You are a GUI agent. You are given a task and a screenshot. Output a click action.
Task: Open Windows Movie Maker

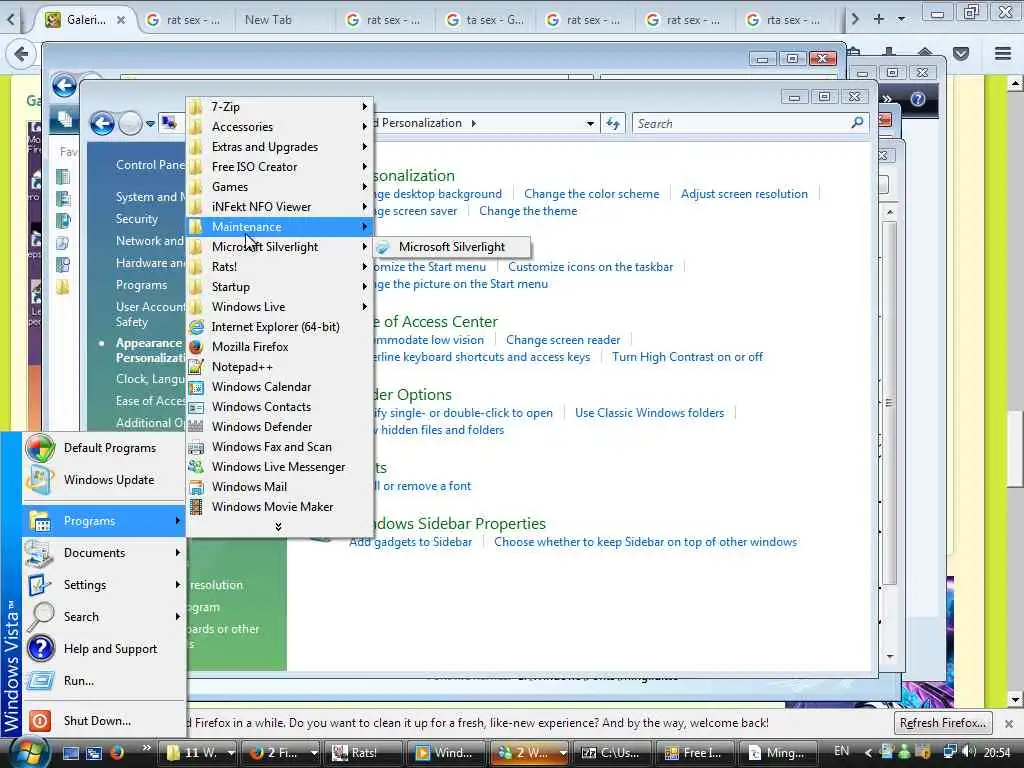[x=280, y=507]
